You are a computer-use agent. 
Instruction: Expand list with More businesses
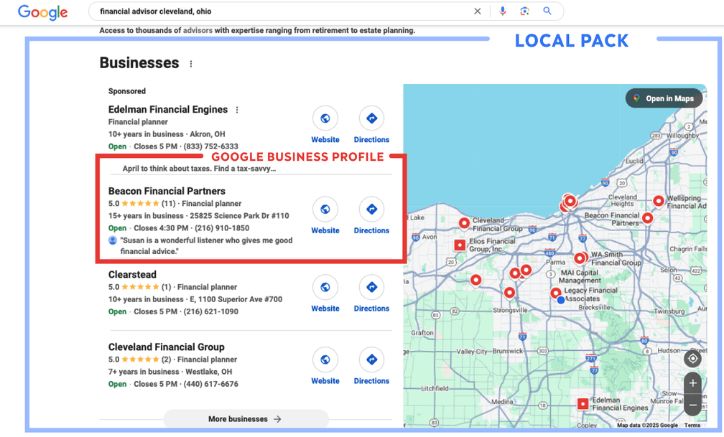(x=245, y=419)
